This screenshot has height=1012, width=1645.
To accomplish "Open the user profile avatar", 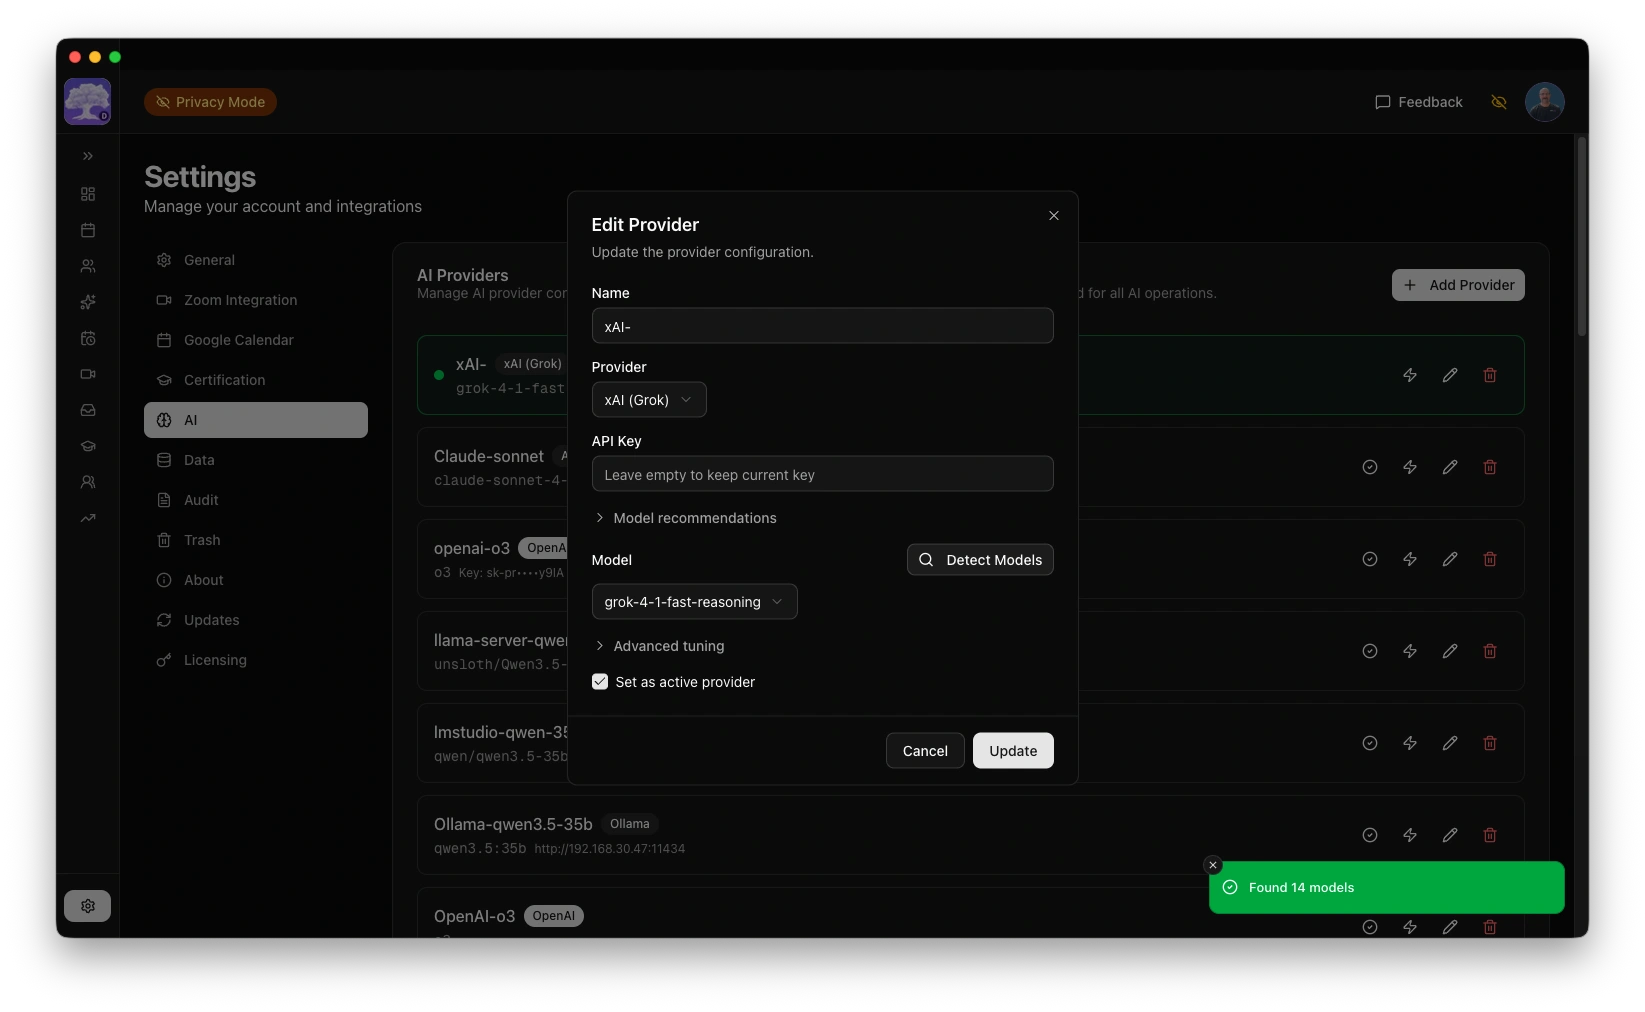I will pyautogui.click(x=1544, y=102).
